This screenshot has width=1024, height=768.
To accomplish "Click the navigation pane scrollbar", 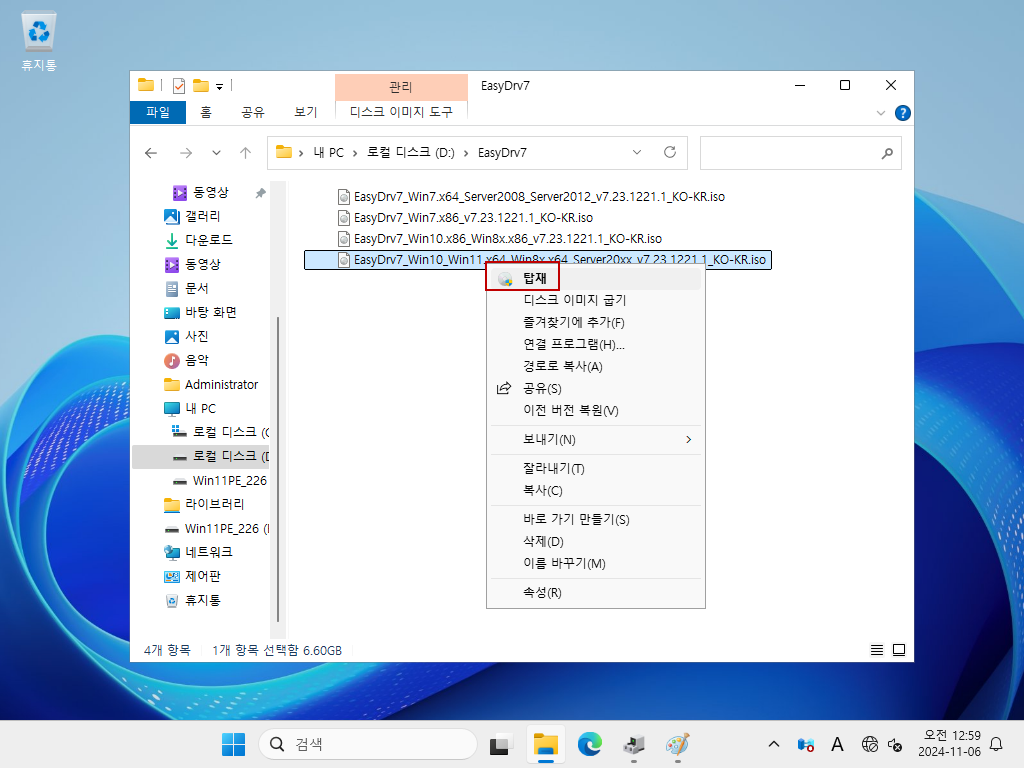I will pyautogui.click(x=278, y=469).
